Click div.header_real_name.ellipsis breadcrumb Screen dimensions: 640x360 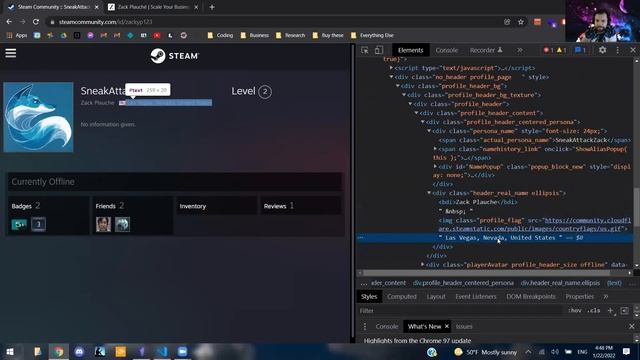[x=560, y=283]
